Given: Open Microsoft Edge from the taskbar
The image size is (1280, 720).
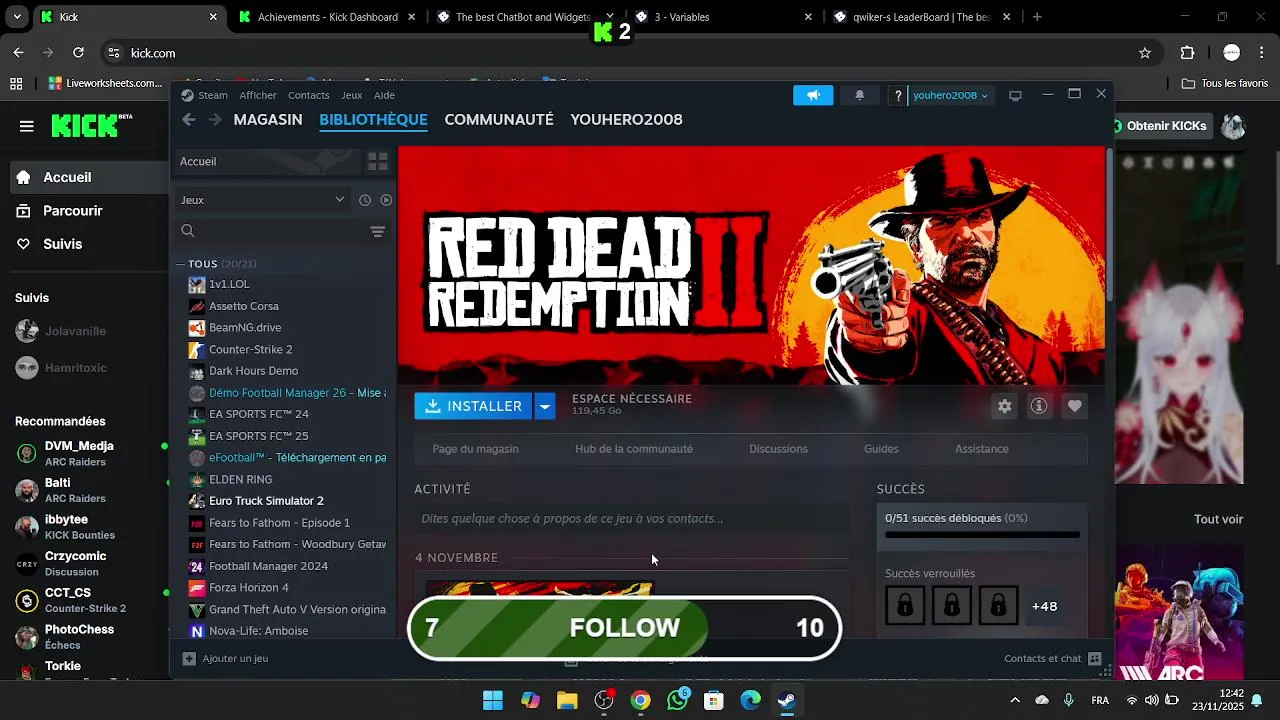Looking at the screenshot, I should 751,701.
